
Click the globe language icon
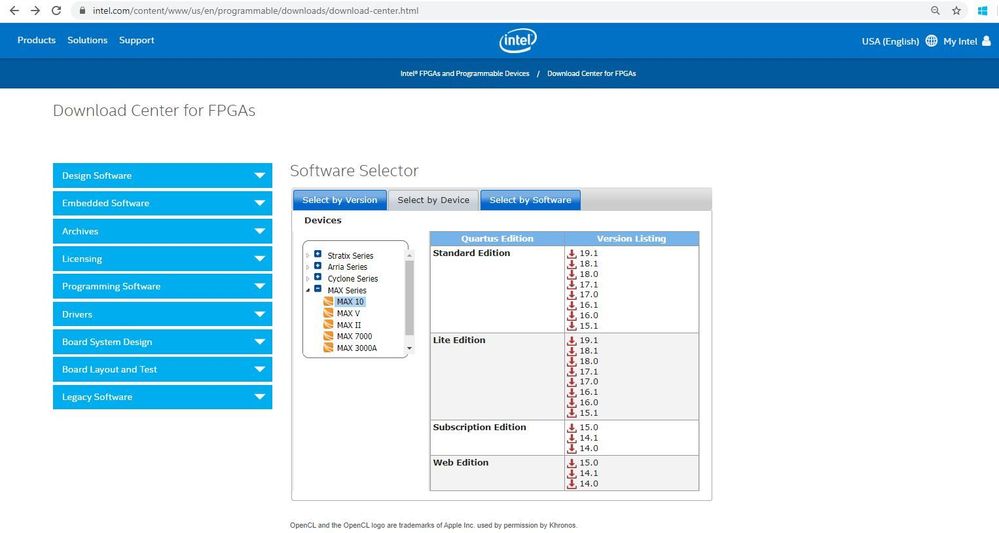tap(931, 41)
